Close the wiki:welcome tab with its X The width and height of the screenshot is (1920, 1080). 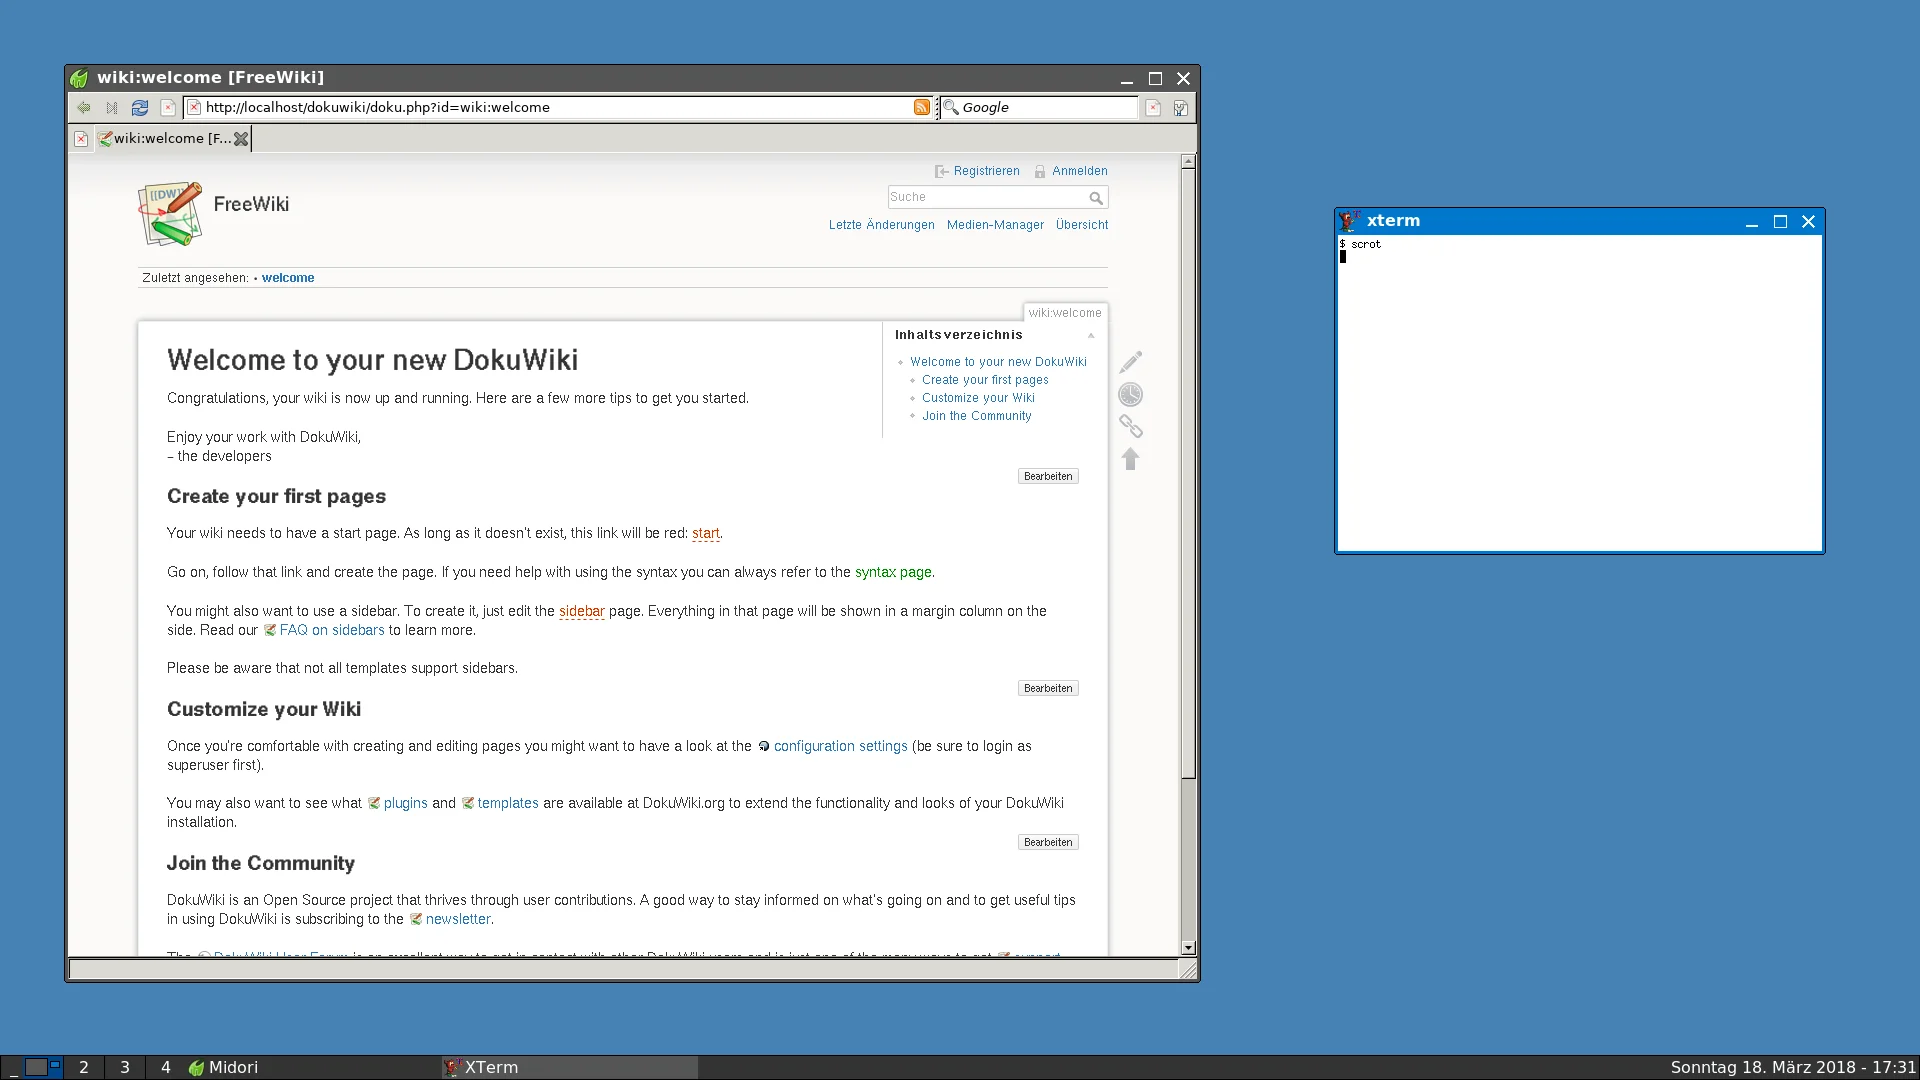coord(241,139)
